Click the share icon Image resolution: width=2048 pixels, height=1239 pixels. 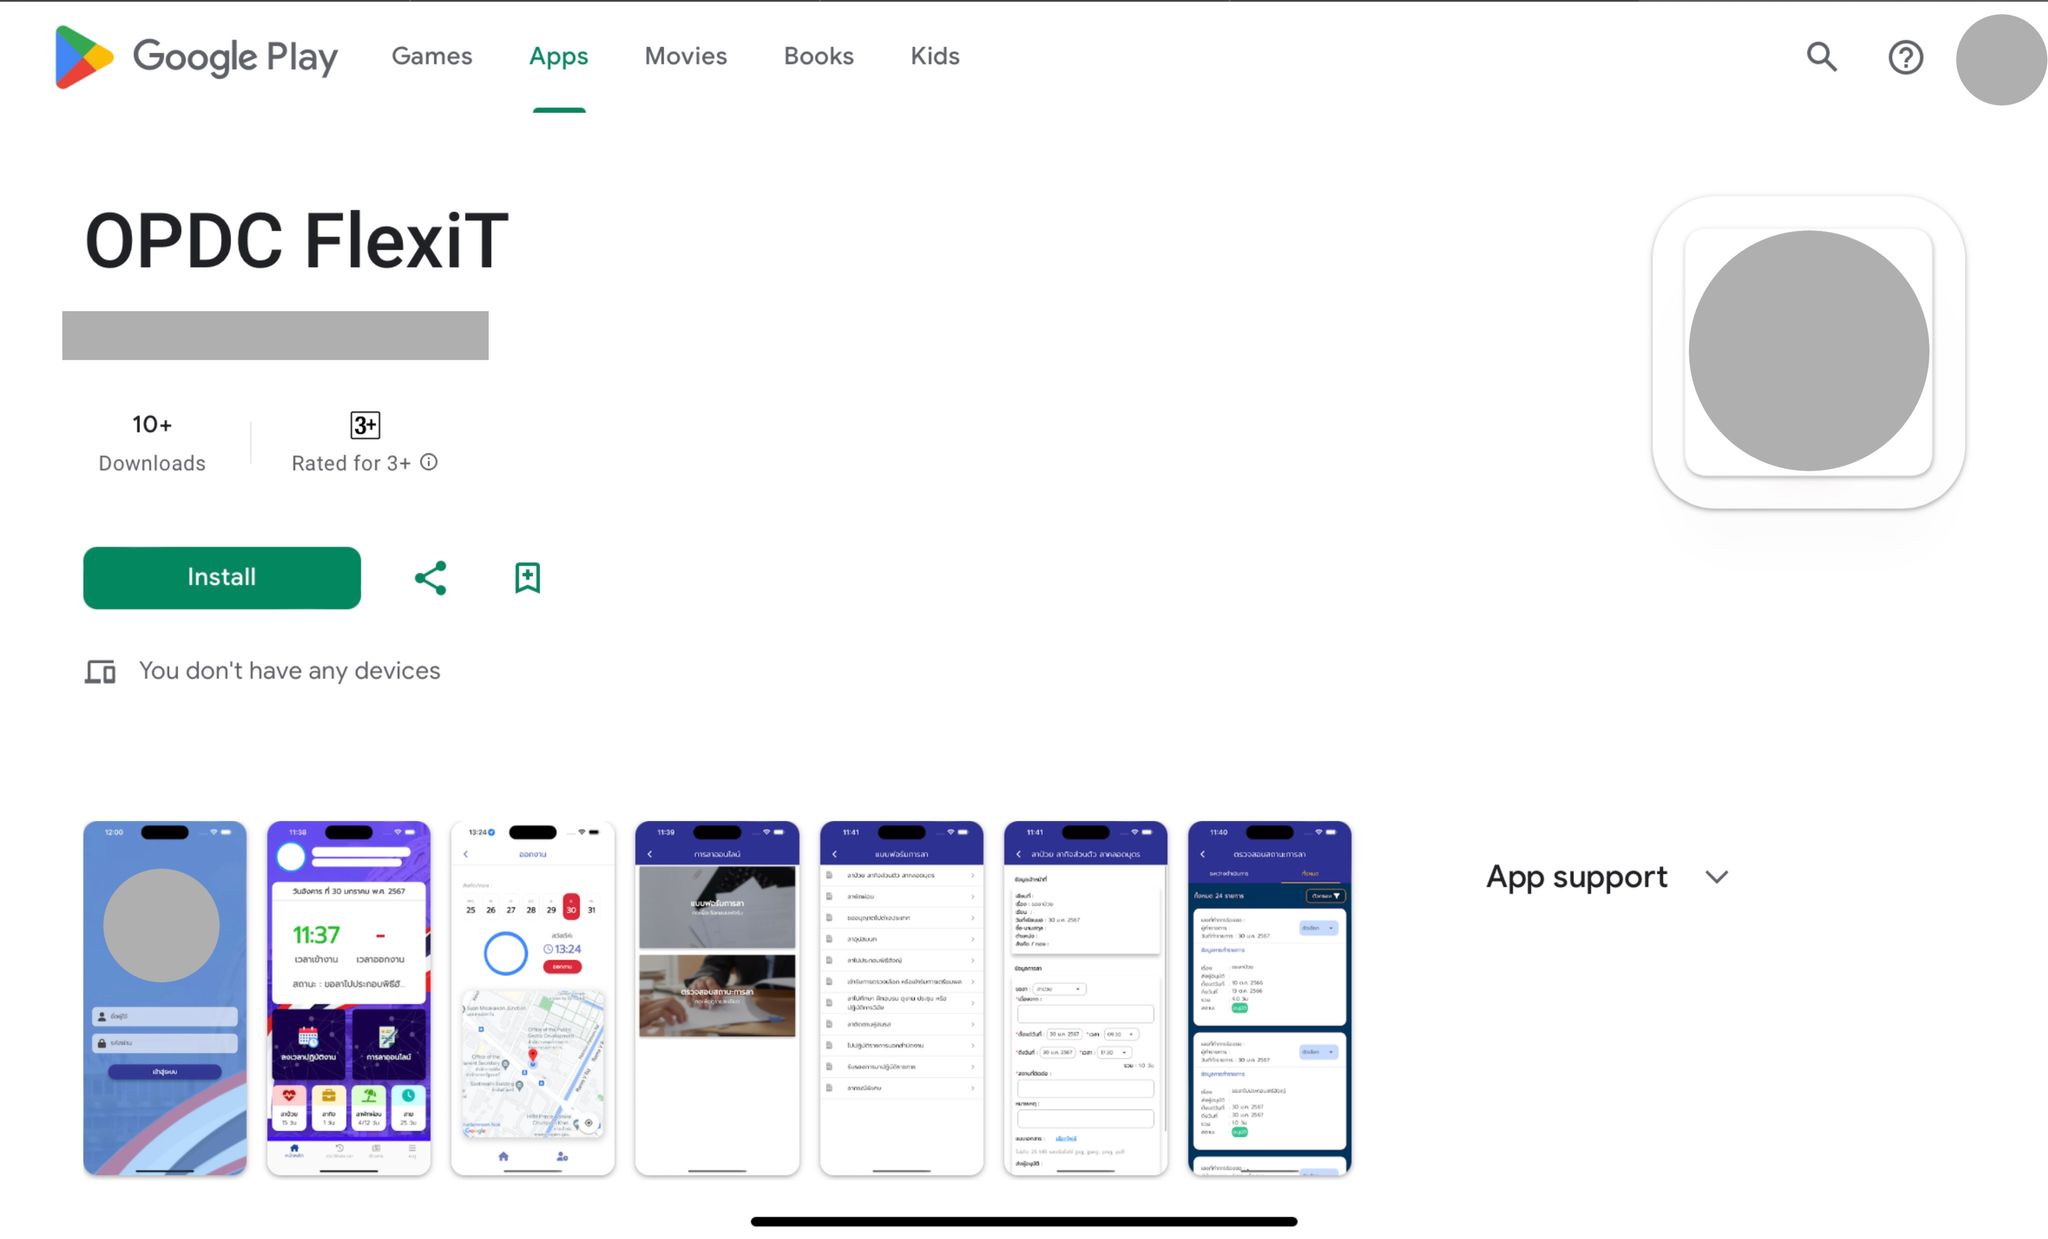(x=430, y=578)
